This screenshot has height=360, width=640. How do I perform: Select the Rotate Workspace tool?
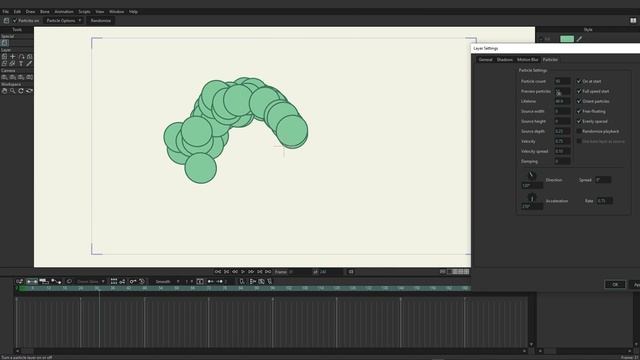pyautogui.click(x=21, y=91)
